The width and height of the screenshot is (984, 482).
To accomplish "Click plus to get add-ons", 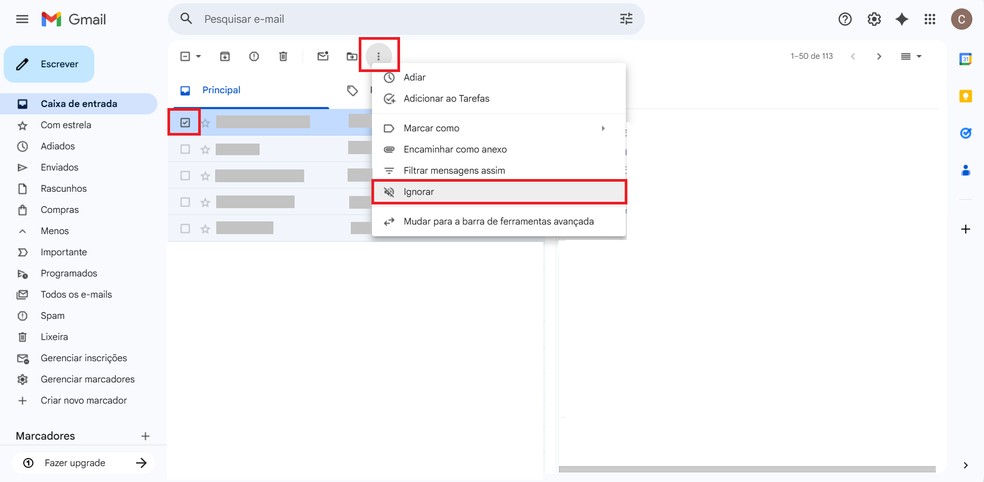I will 965,229.
